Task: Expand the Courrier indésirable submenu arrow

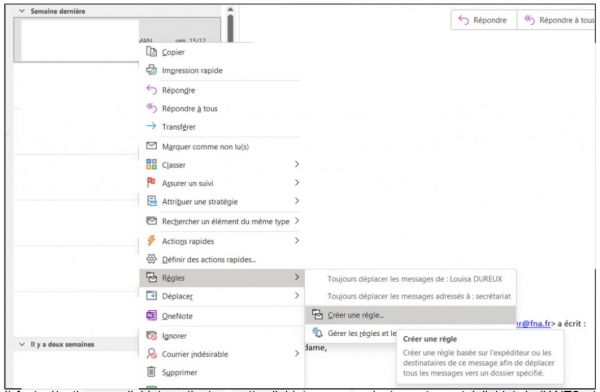Action: (297, 353)
